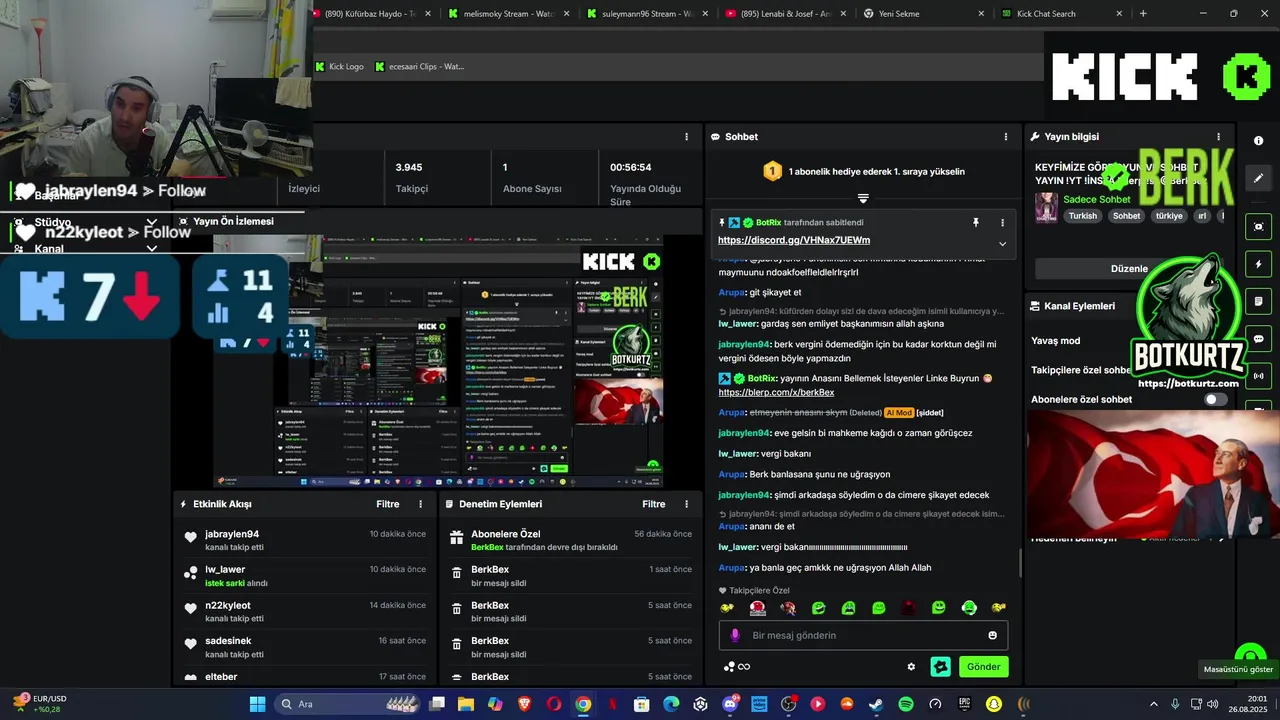Screen dimensions: 1280x720
Task: Open the blerp.com/x/berkBex link
Action: (776, 393)
